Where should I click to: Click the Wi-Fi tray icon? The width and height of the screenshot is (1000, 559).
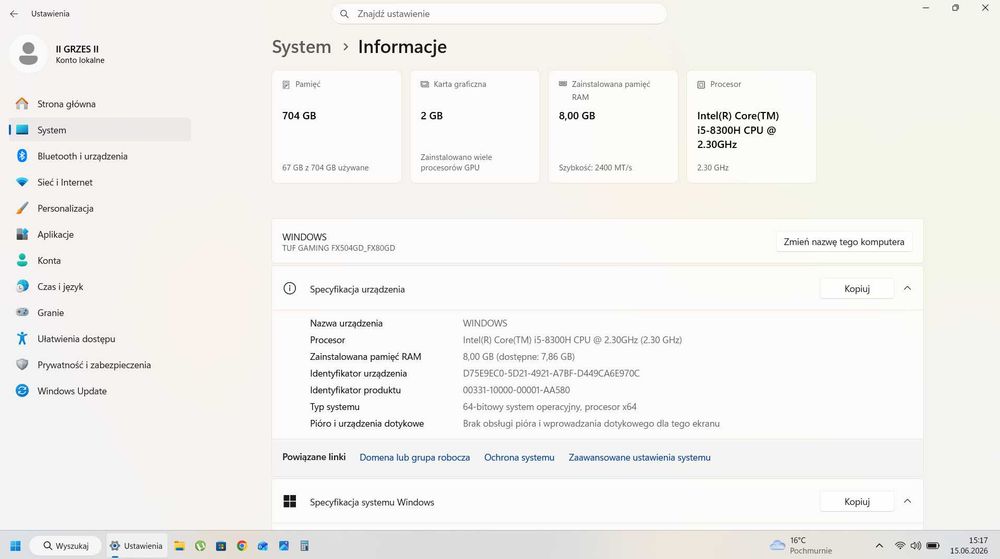click(900, 546)
